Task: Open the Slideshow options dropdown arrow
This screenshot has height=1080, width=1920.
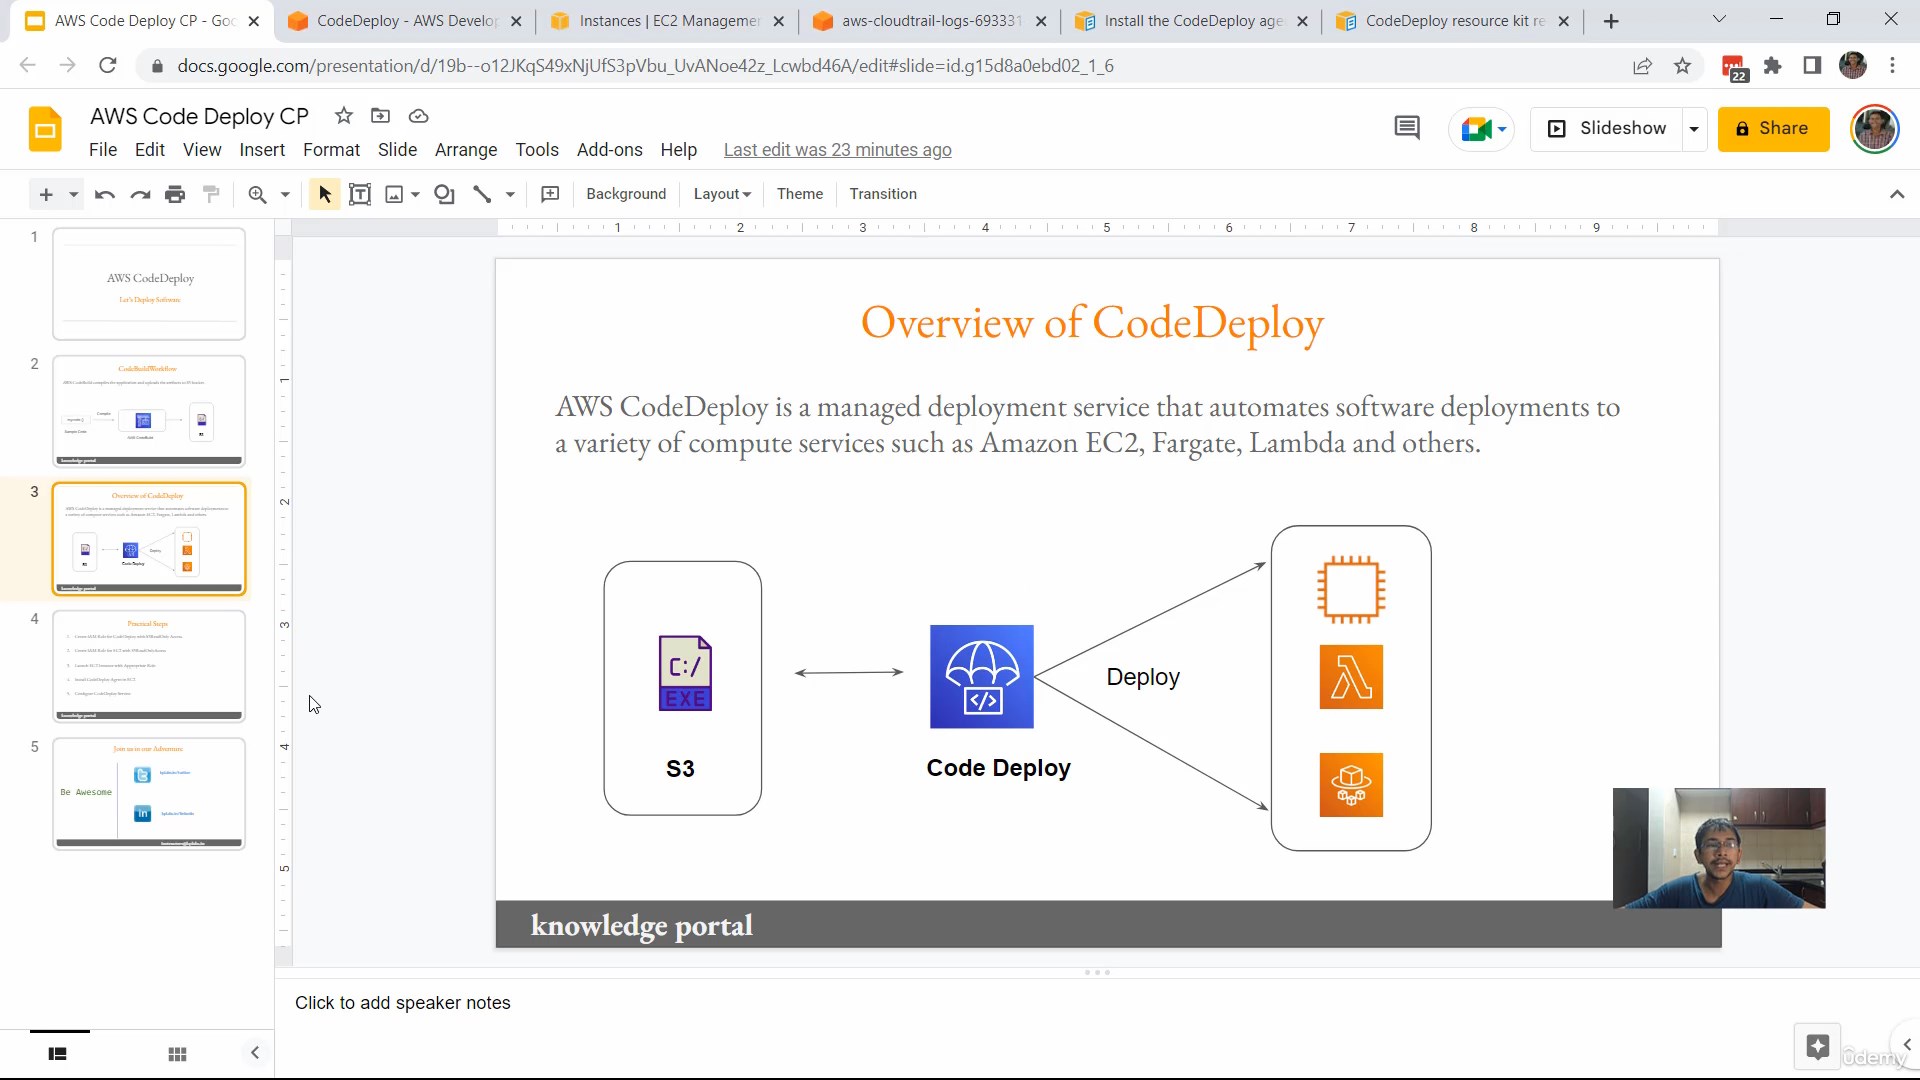Action: [x=1694, y=129]
